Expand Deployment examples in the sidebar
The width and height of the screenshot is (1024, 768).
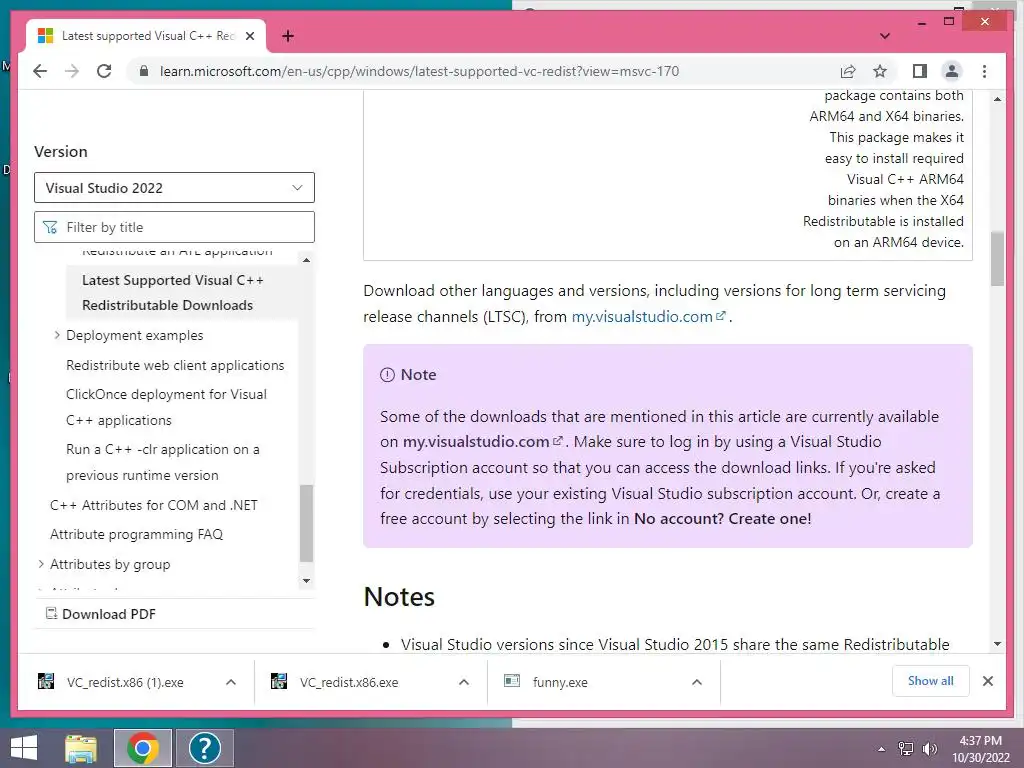[57, 335]
